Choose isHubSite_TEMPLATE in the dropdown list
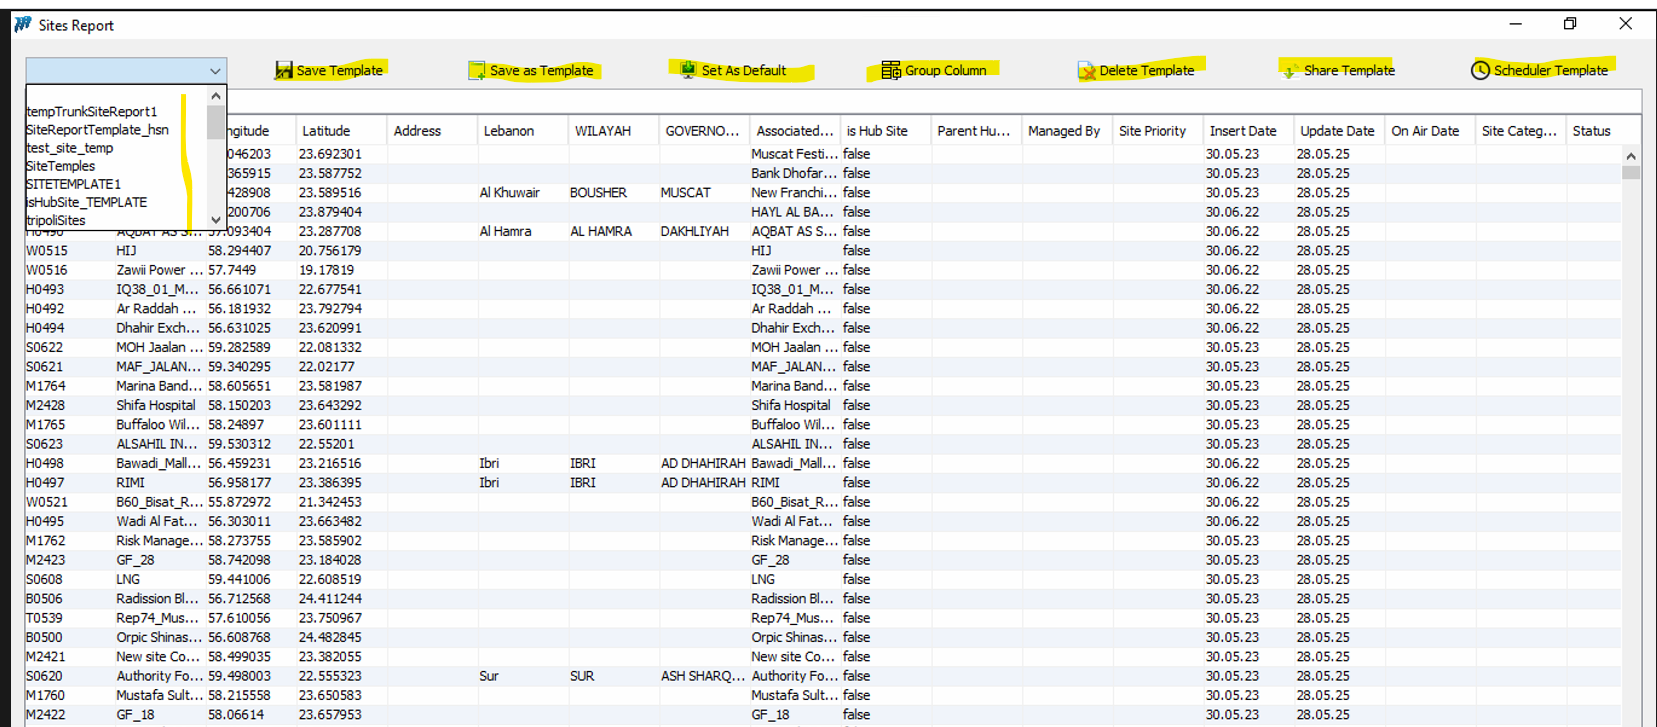1657x727 pixels. 87,202
